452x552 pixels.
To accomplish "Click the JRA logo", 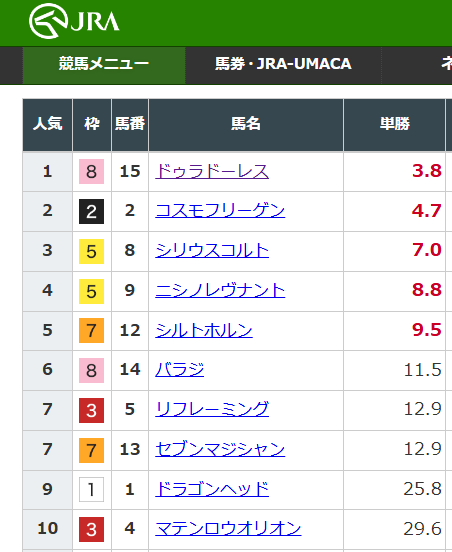I will tap(74, 21).
